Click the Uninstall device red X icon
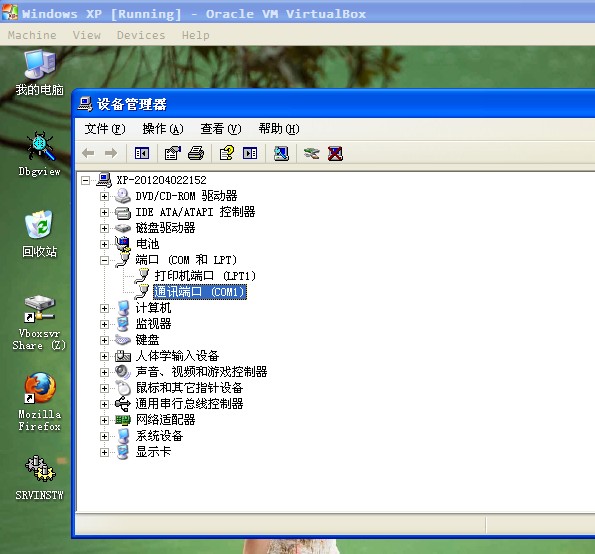Screen dimensions: 595x554 (x=335, y=153)
